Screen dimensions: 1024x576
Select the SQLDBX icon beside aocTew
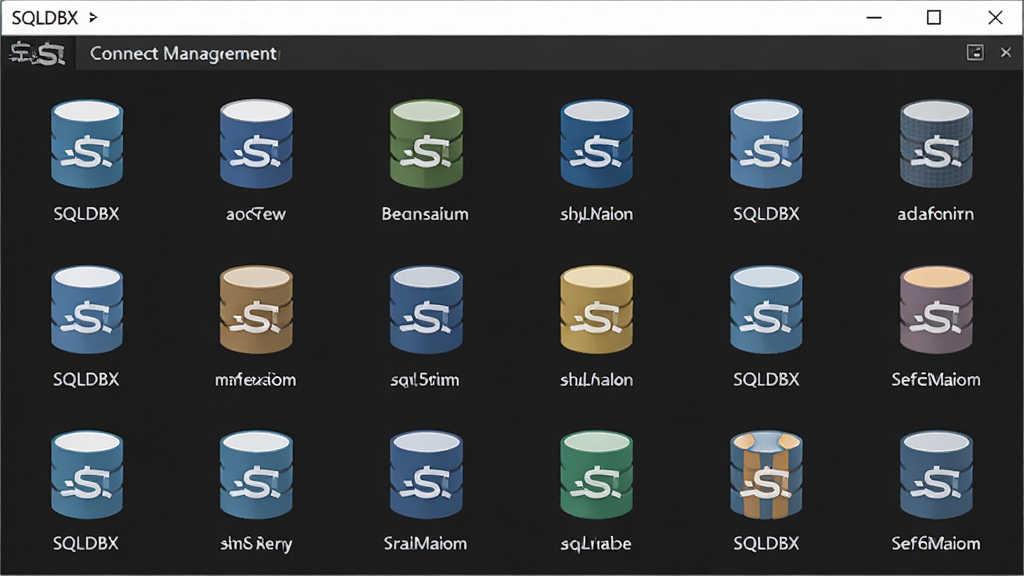87,144
